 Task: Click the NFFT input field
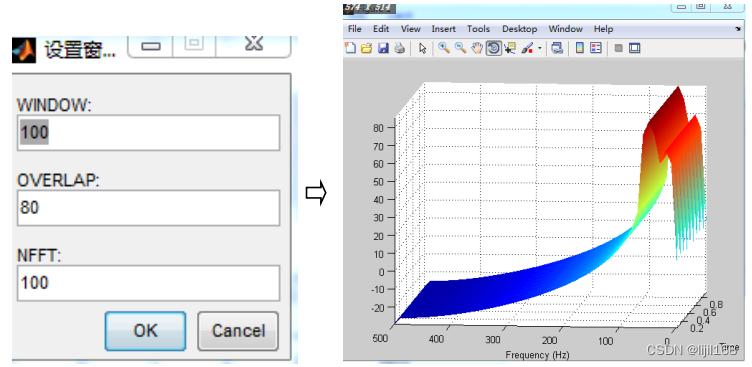[148, 283]
